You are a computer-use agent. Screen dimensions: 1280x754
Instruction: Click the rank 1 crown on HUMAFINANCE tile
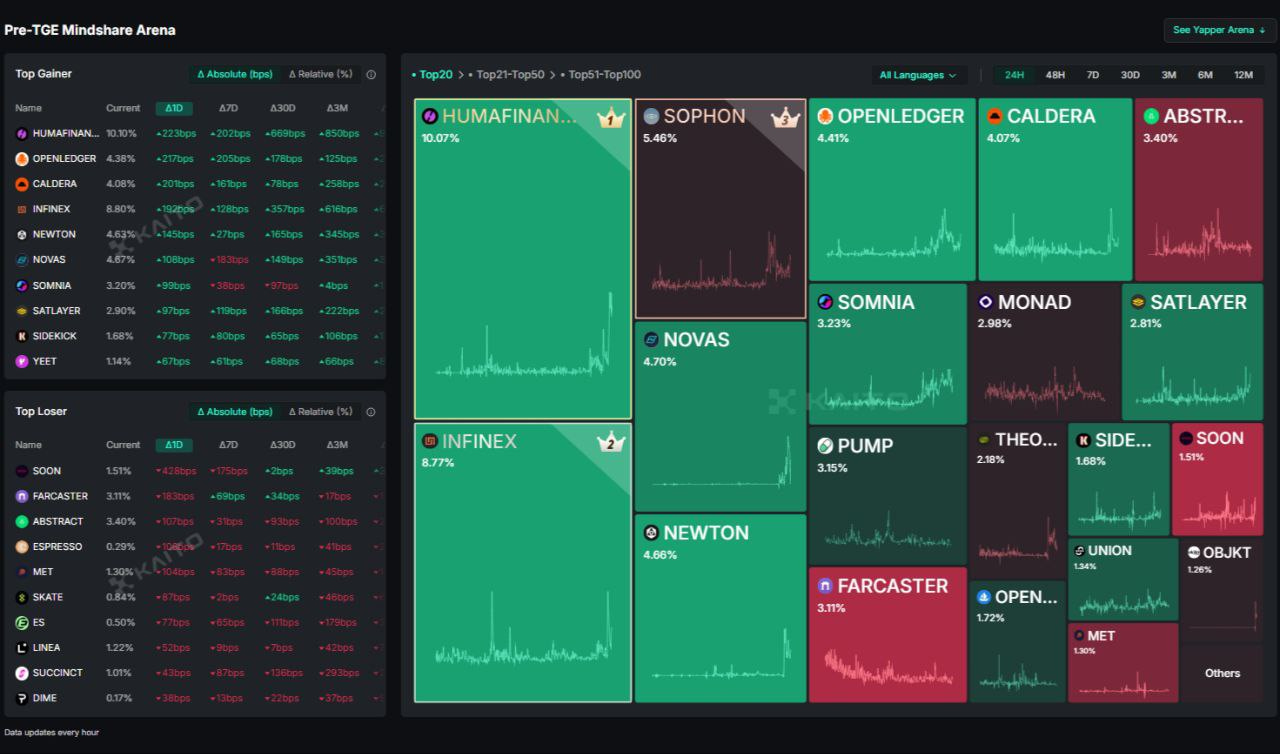tap(610, 120)
